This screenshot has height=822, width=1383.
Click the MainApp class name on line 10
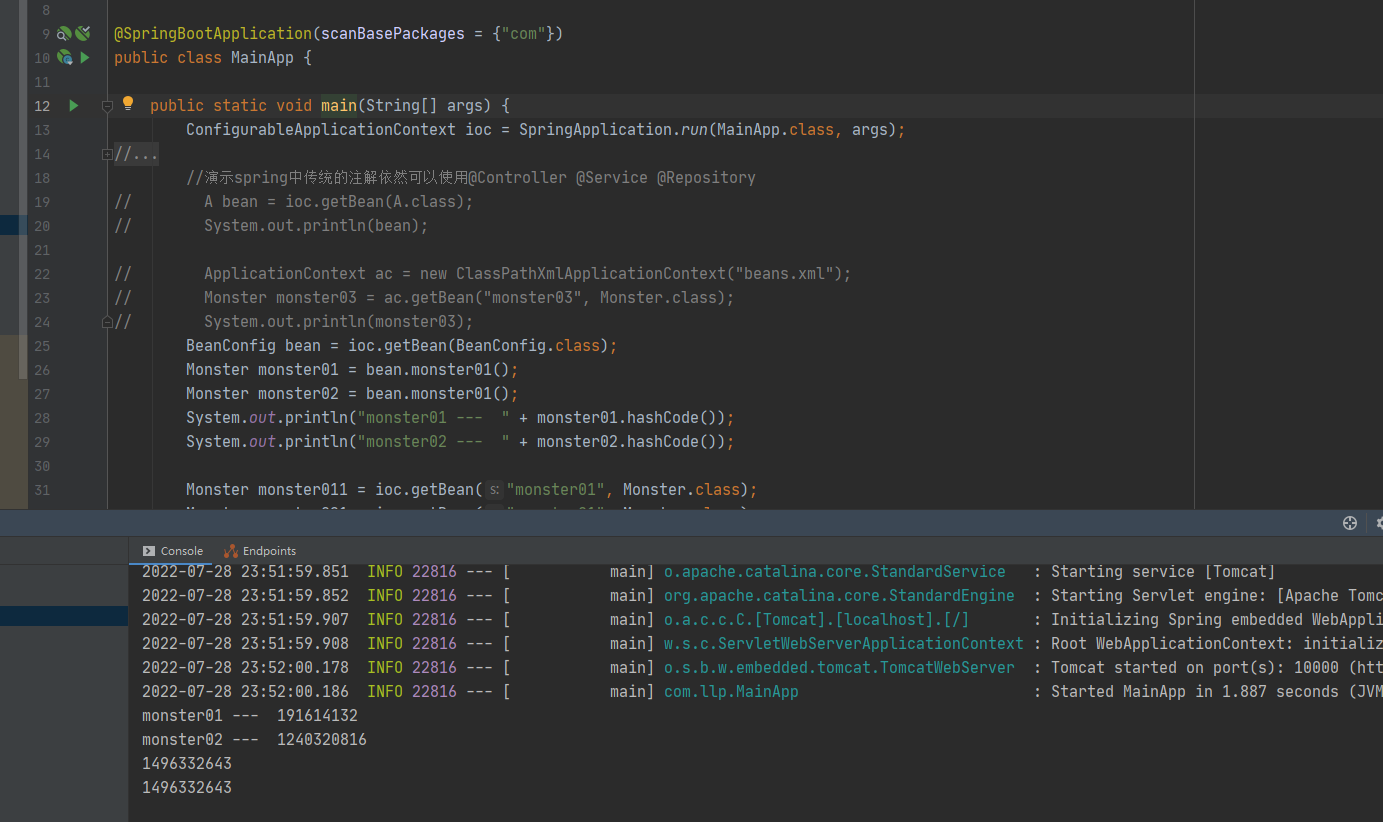click(262, 58)
